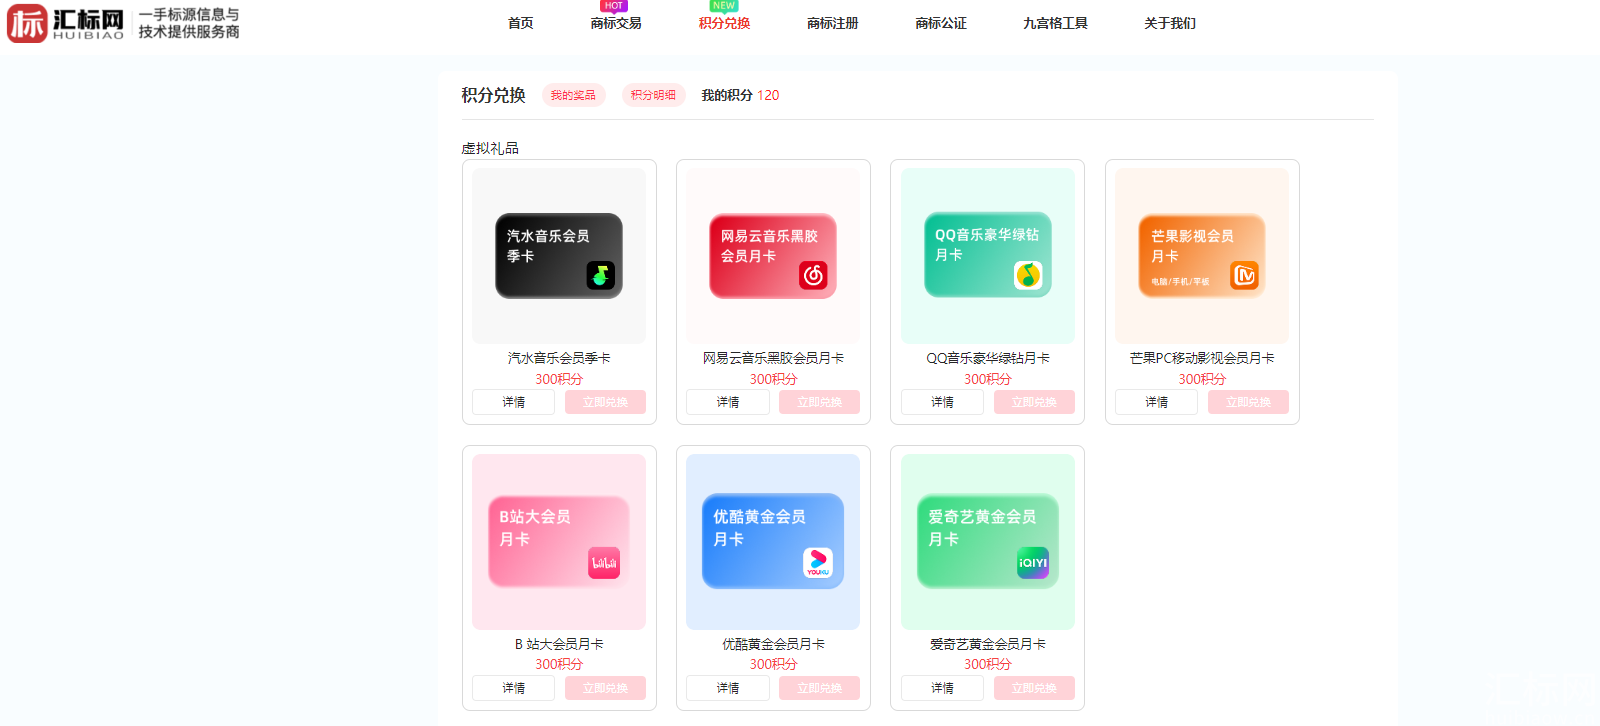Open the 商标交易 menu item

pyautogui.click(x=616, y=23)
